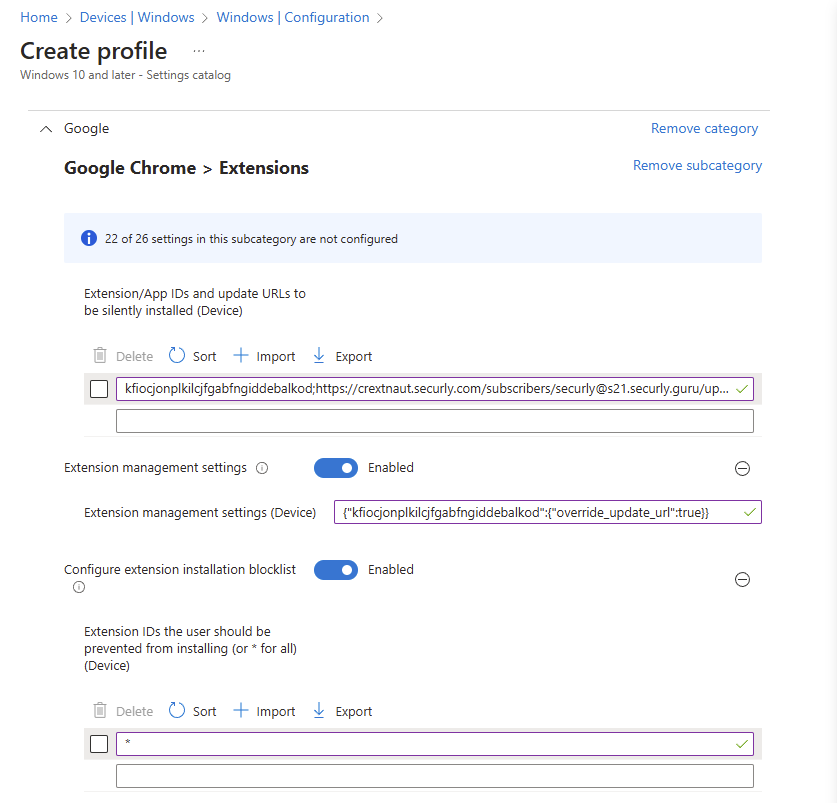Open the ellipsis menu beside Create profile

point(199,51)
